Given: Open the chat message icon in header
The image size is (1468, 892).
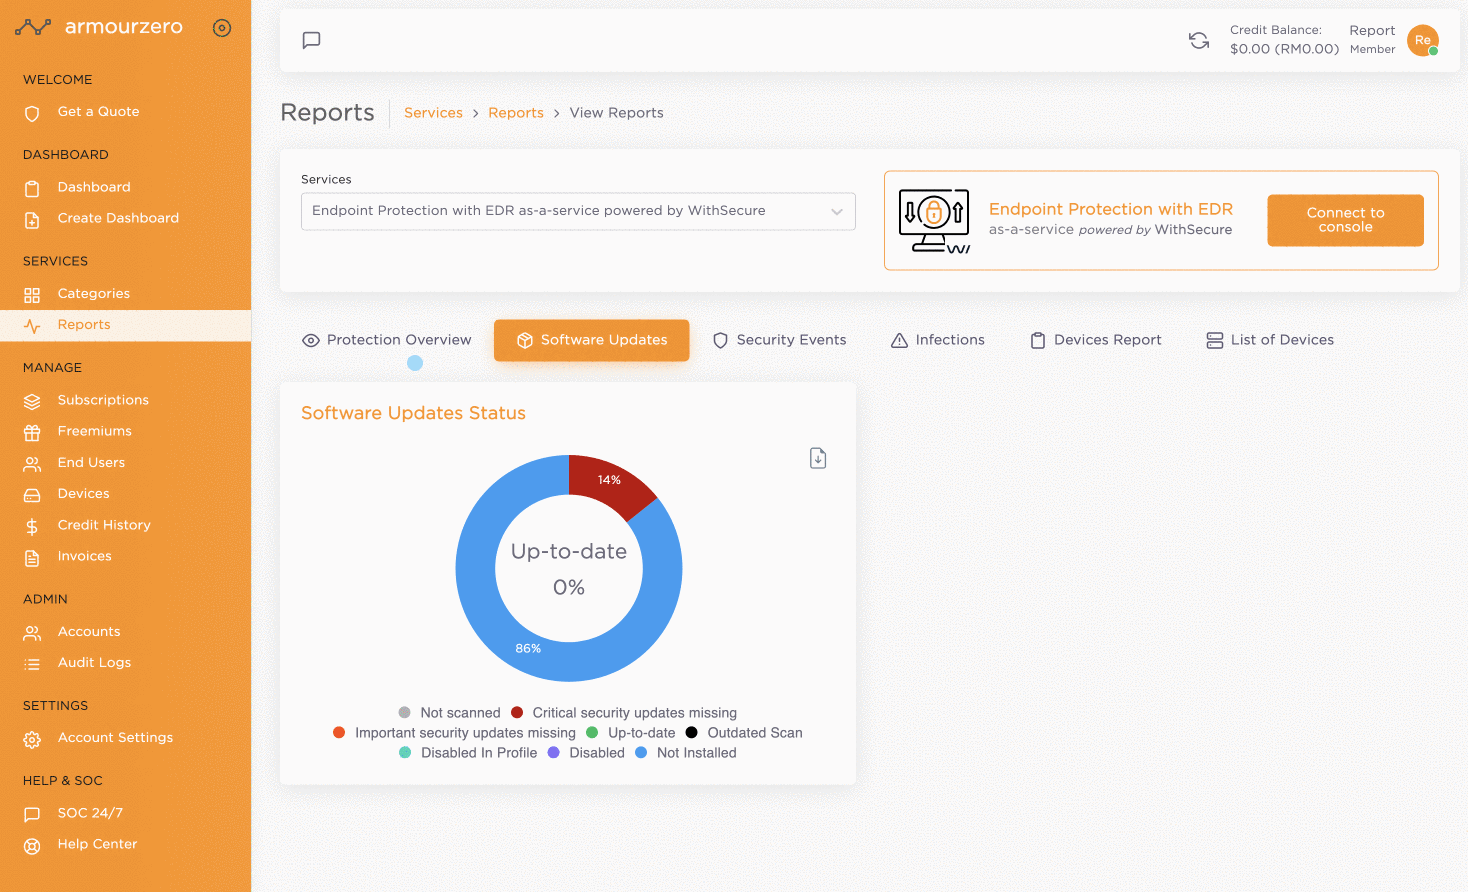Looking at the screenshot, I should tap(312, 40).
